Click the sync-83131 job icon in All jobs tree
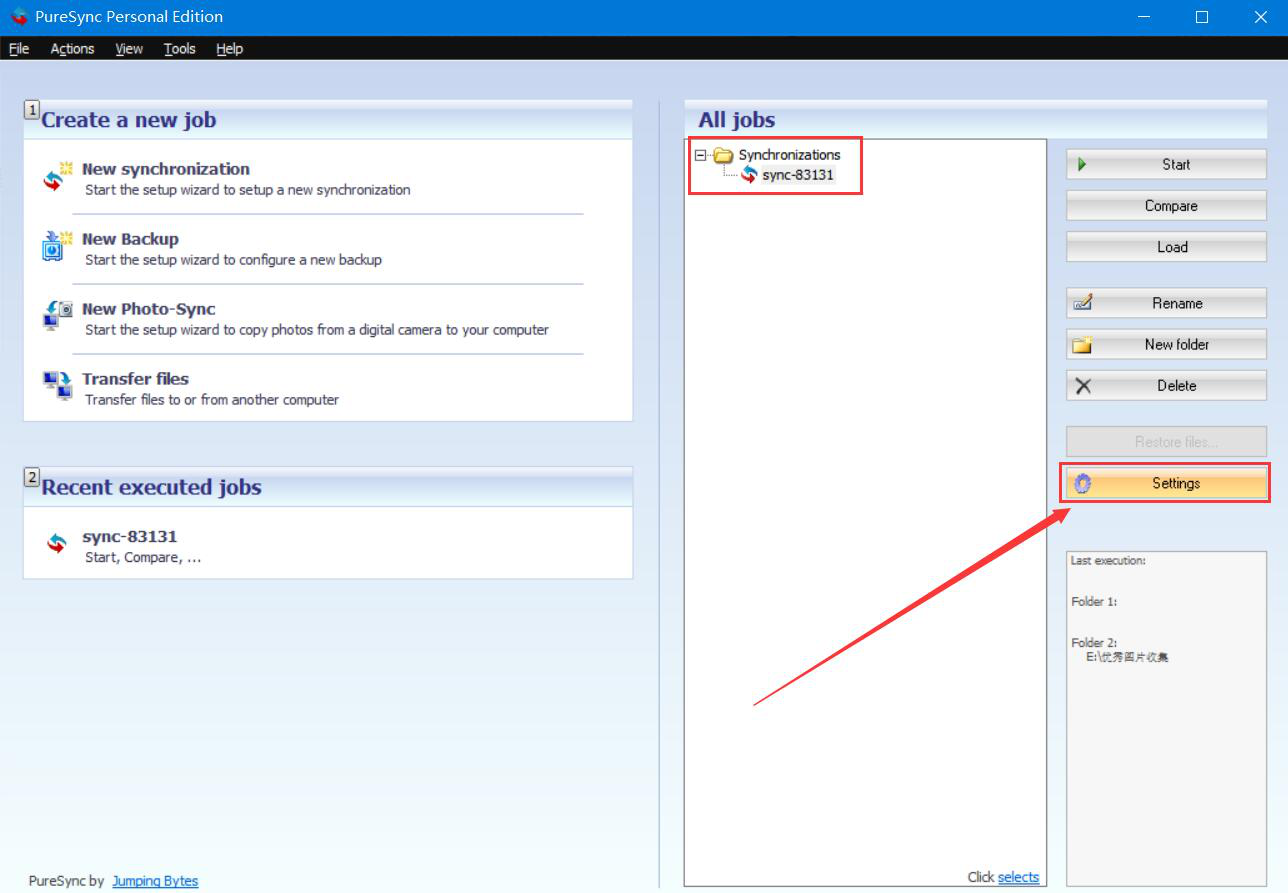 tap(749, 175)
